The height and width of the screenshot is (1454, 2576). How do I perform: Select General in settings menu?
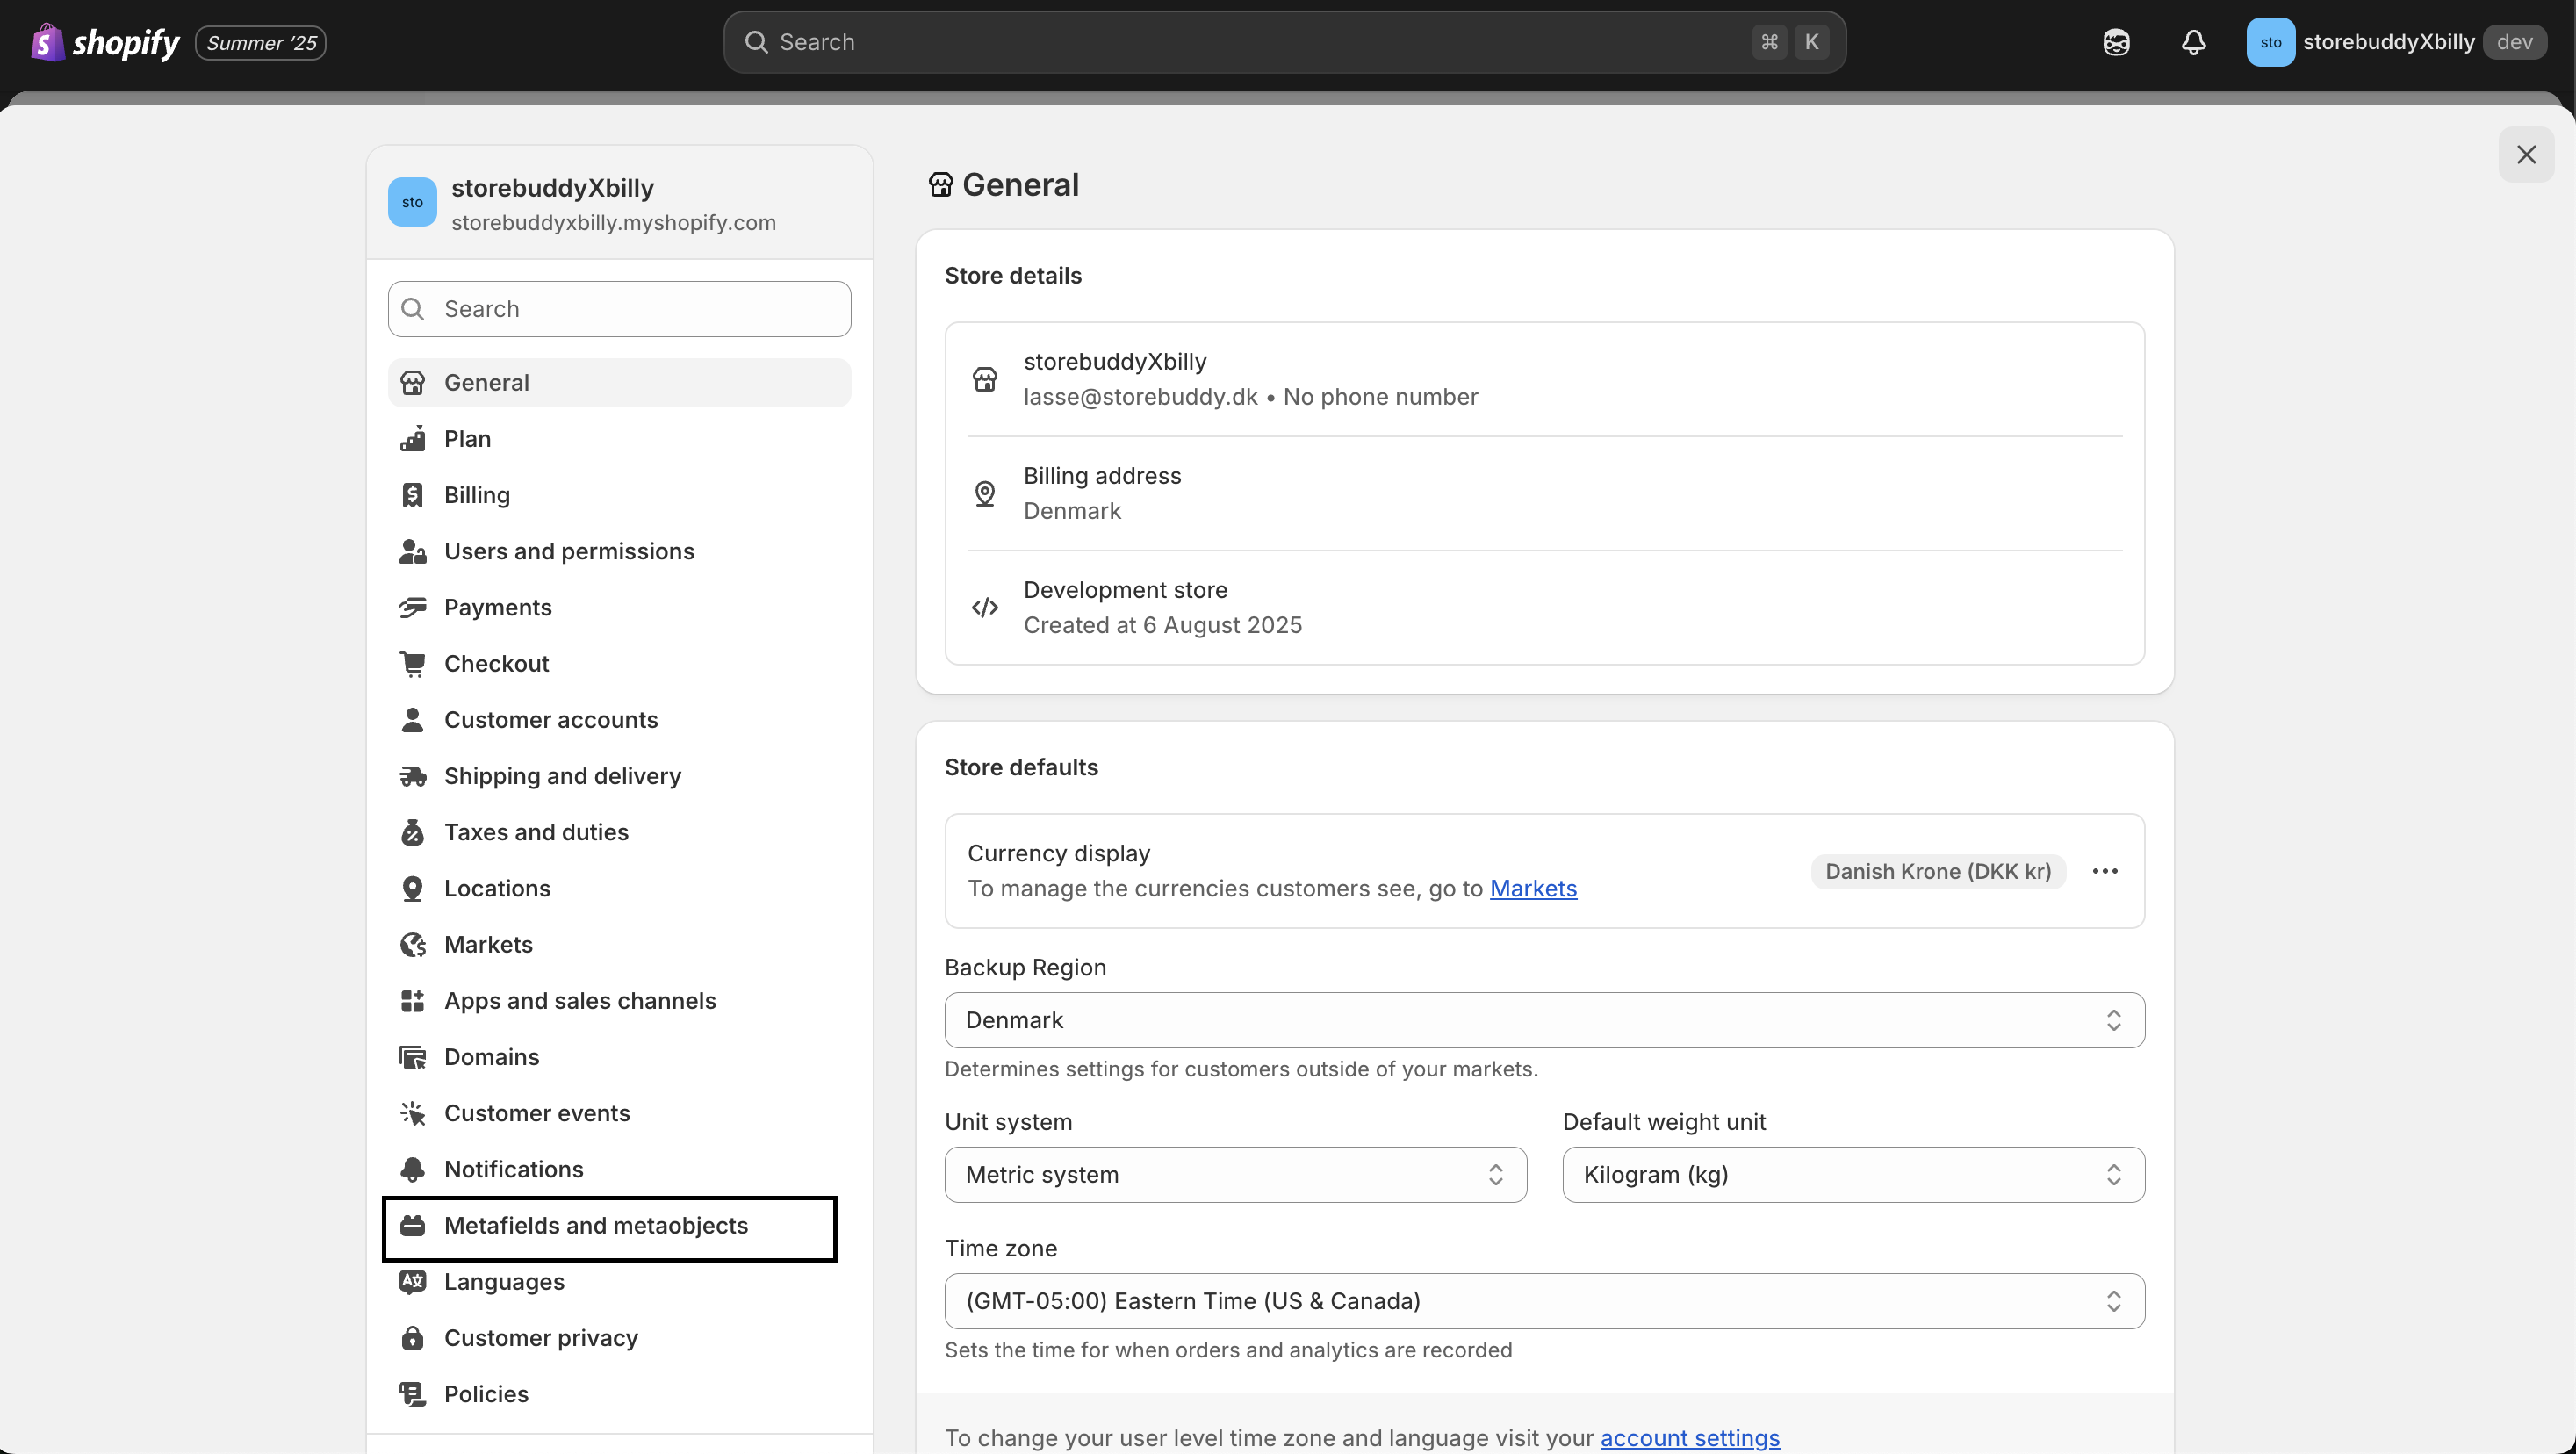click(x=619, y=383)
